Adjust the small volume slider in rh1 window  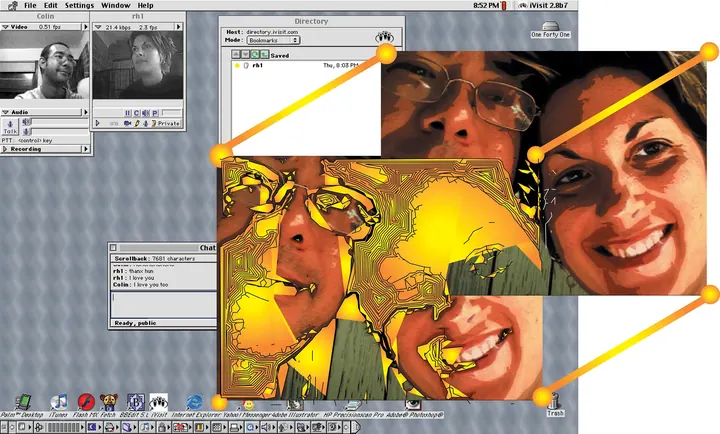pyautogui.click(x=171, y=113)
